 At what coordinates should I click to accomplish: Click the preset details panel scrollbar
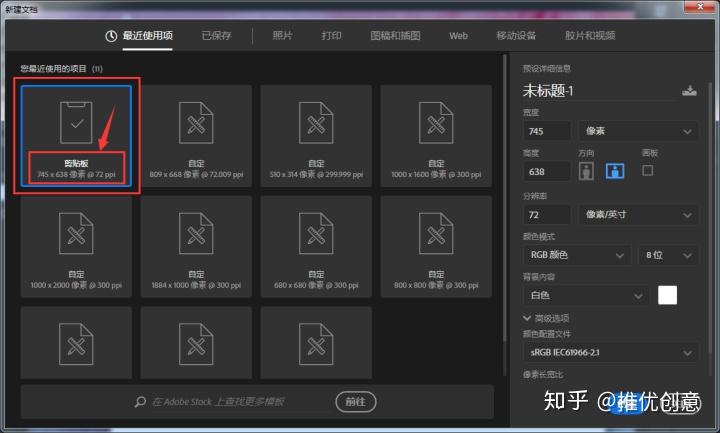(710, 218)
